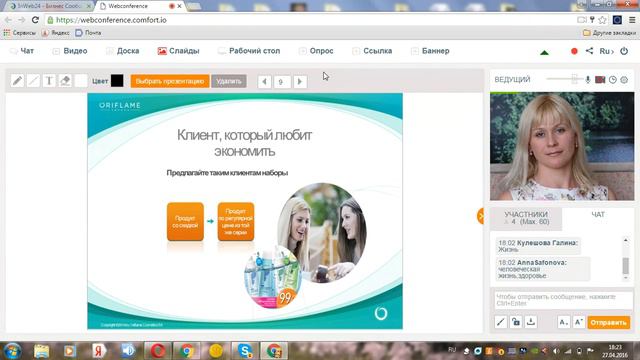Click the clock timer icon

(613, 80)
